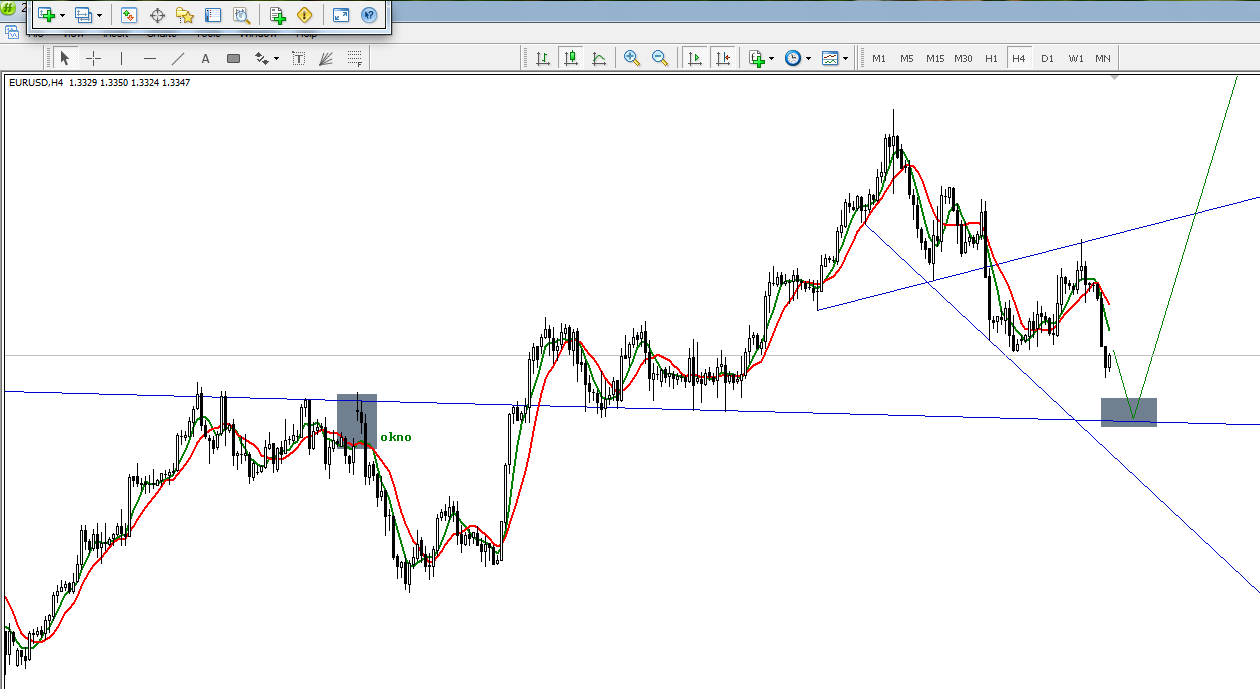Select the Cursor arrow tool

tap(65, 58)
